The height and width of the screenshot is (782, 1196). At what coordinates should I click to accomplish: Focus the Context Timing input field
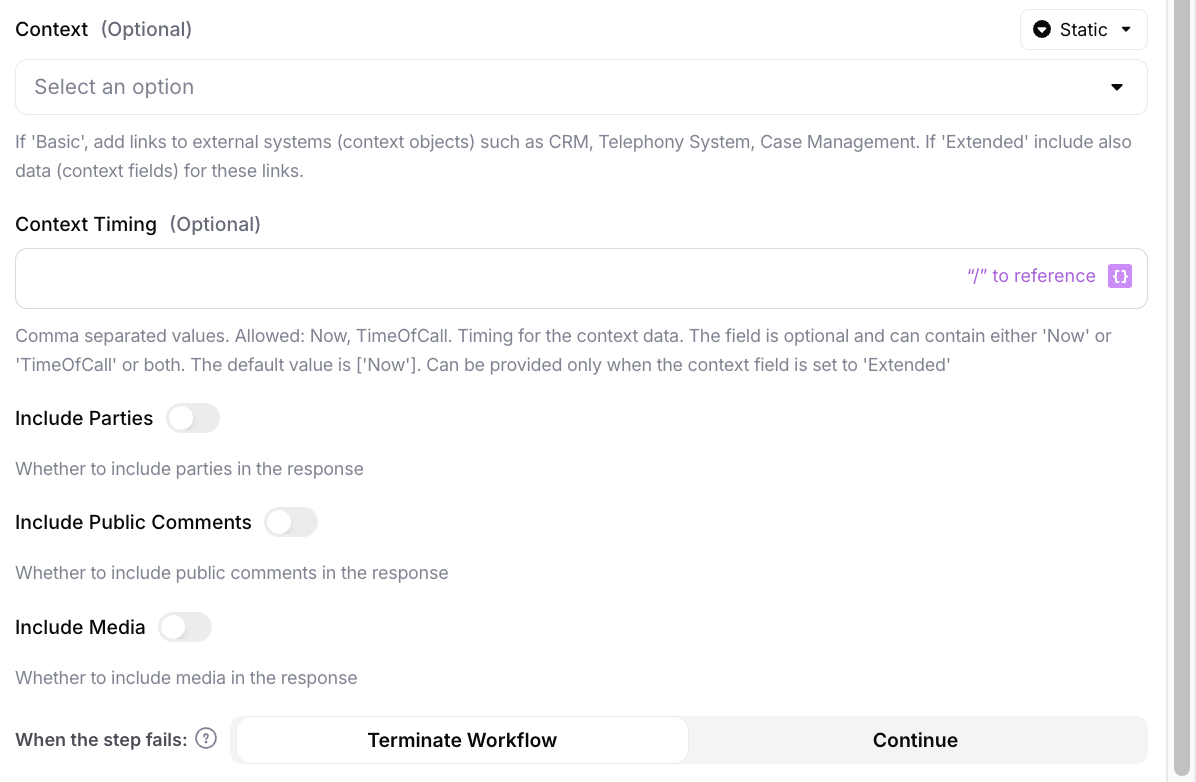[x=480, y=278]
